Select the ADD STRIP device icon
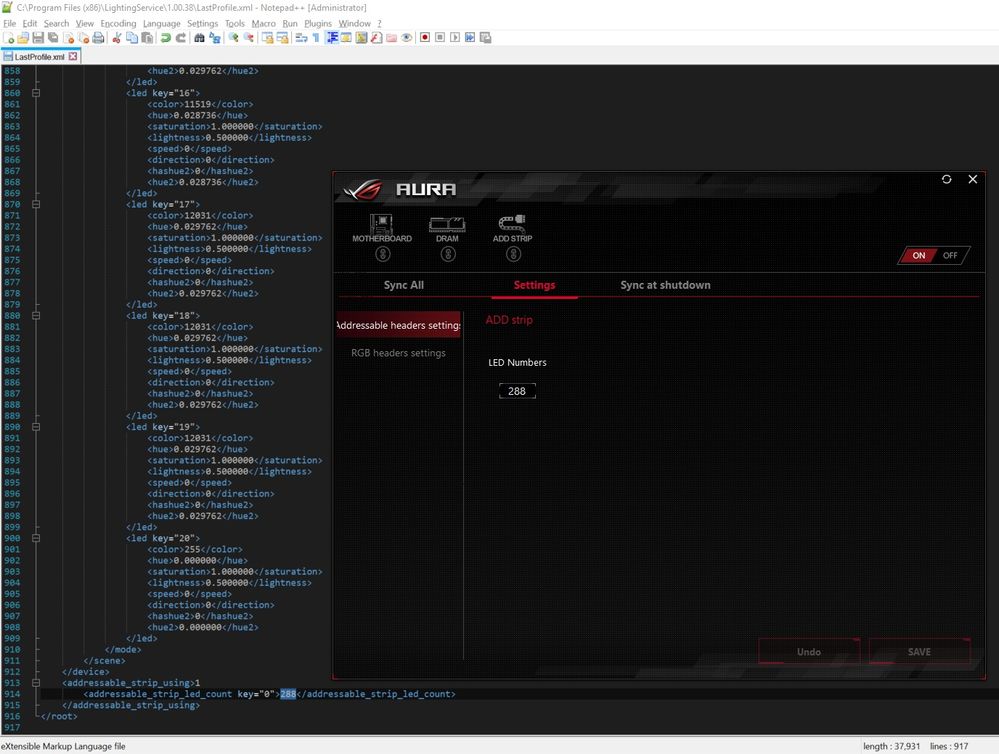This screenshot has height=754, width=999. pos(512,228)
